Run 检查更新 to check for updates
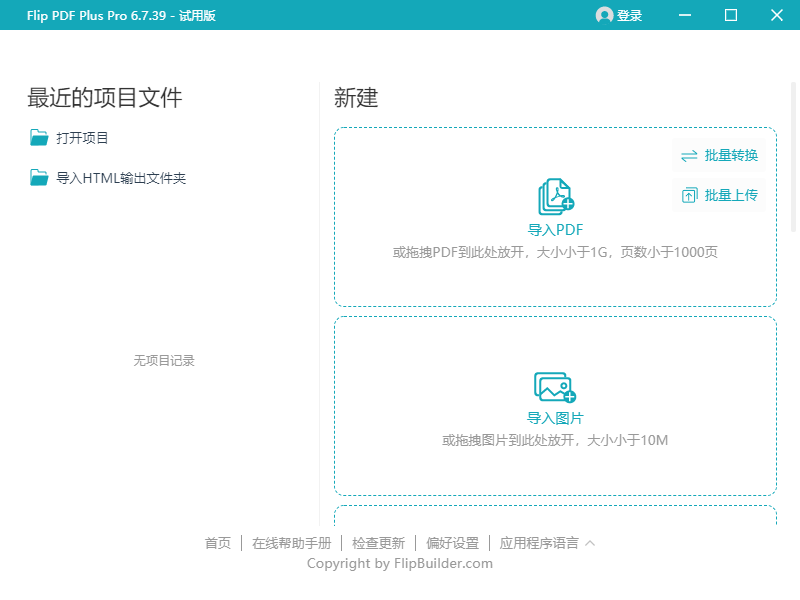This screenshot has height=600, width=800. [378, 542]
